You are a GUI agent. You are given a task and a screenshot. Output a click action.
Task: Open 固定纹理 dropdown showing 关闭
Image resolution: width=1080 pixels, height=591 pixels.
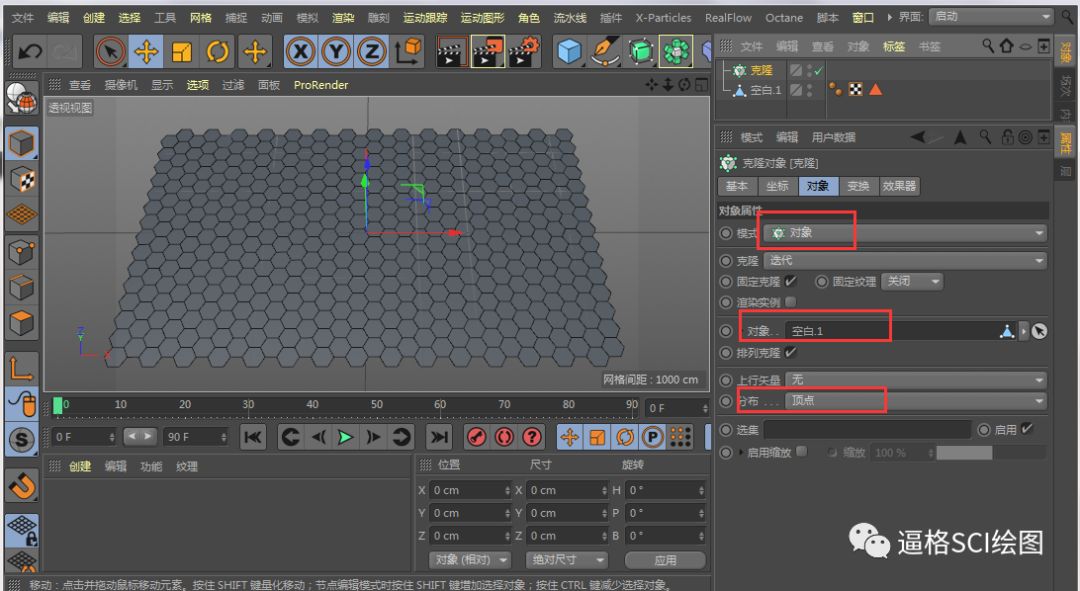coord(912,281)
